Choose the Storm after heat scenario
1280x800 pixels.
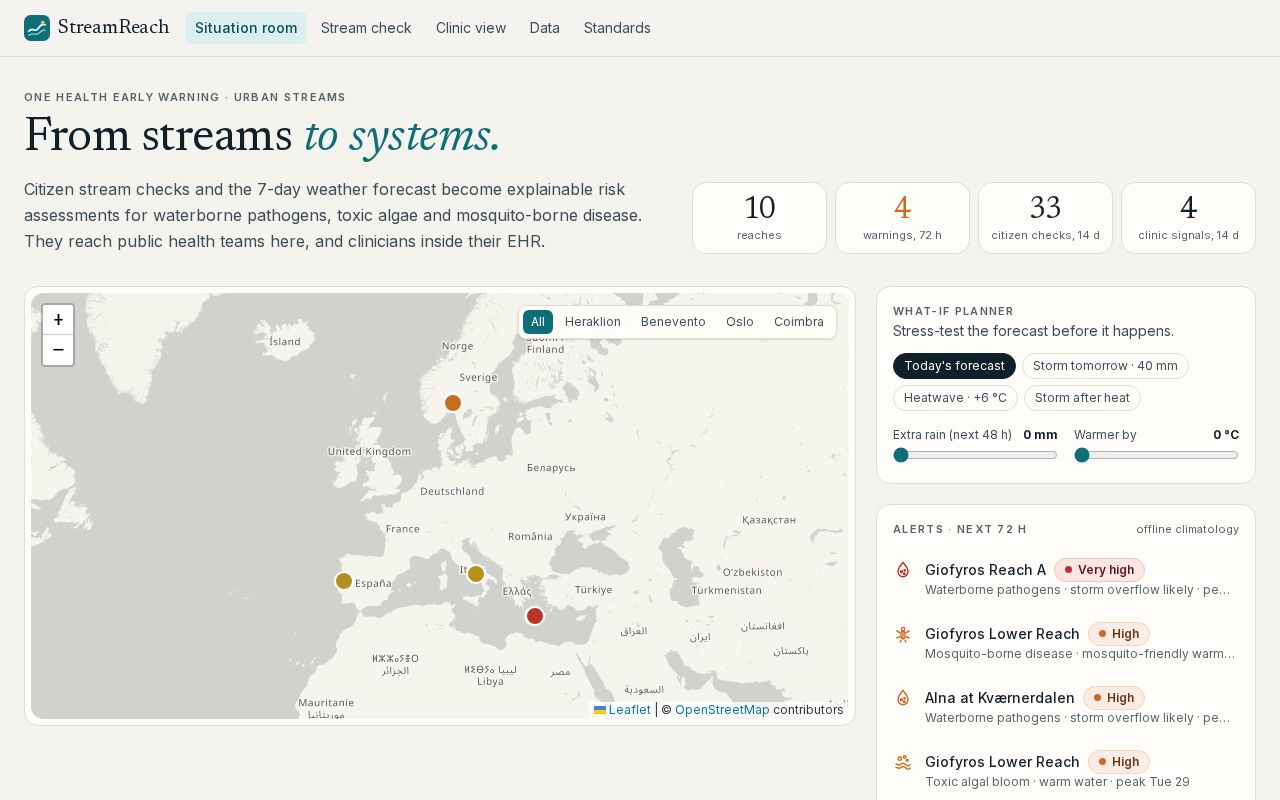point(1082,398)
